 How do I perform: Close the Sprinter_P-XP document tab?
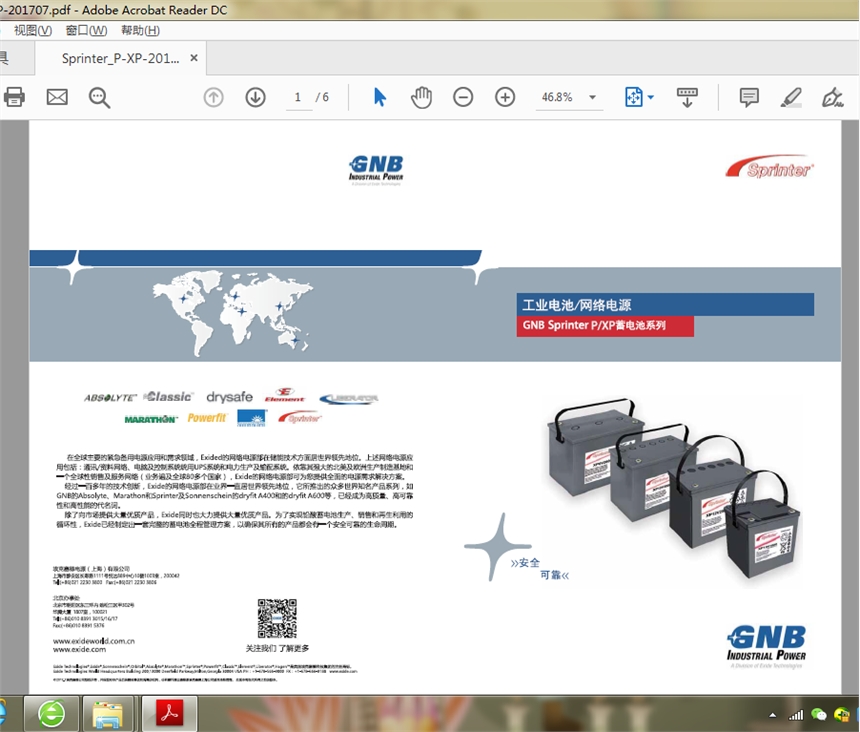click(194, 58)
